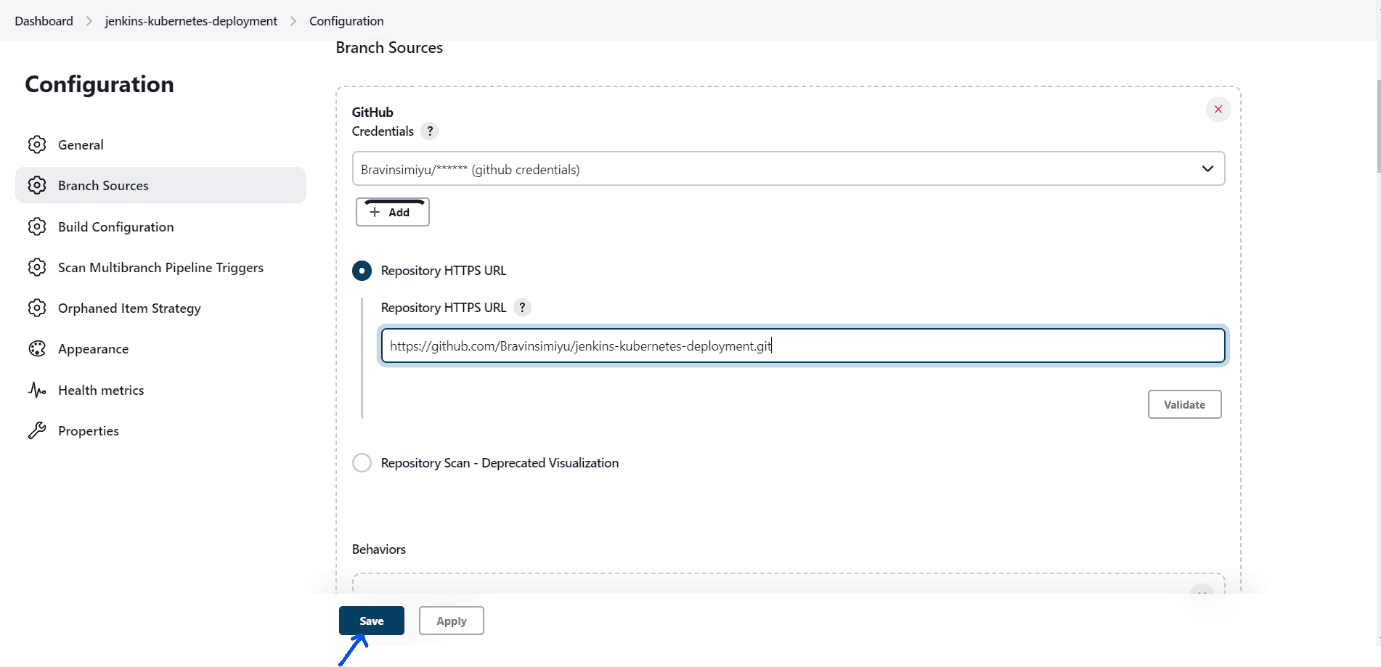Open the Credentials dropdown
1381x667 pixels.
[x=788, y=169]
